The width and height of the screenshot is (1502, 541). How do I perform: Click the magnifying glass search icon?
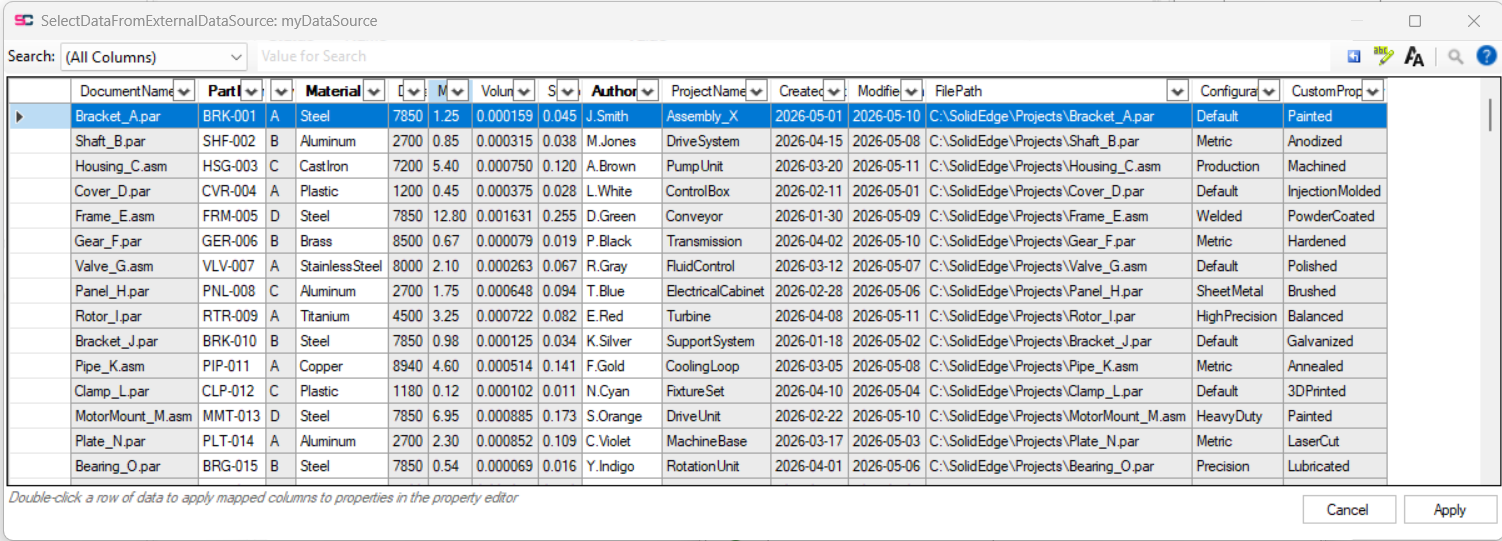(1456, 57)
